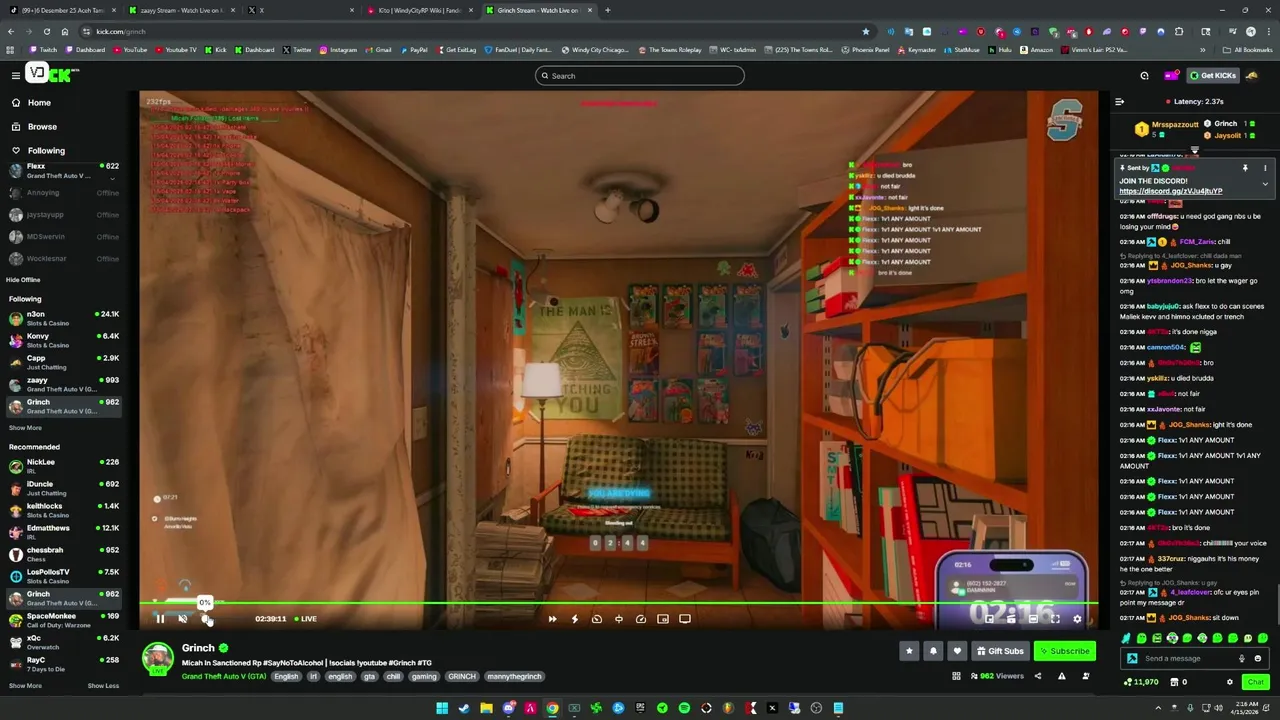Adjust the volume slider knob at 0%
The width and height of the screenshot is (1280, 720).
205,619
